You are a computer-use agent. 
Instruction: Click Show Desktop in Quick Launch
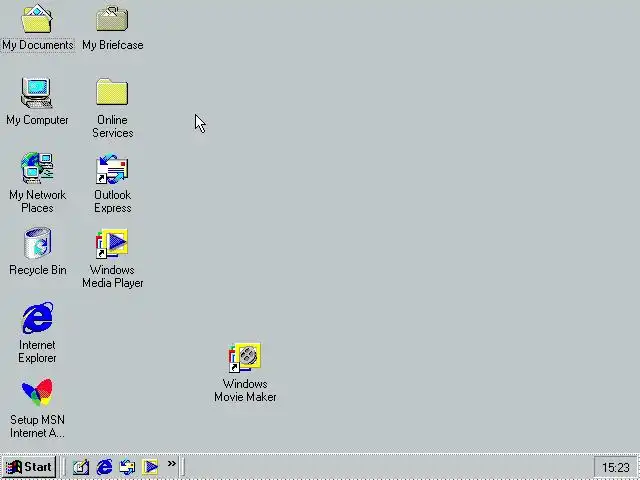pos(81,467)
